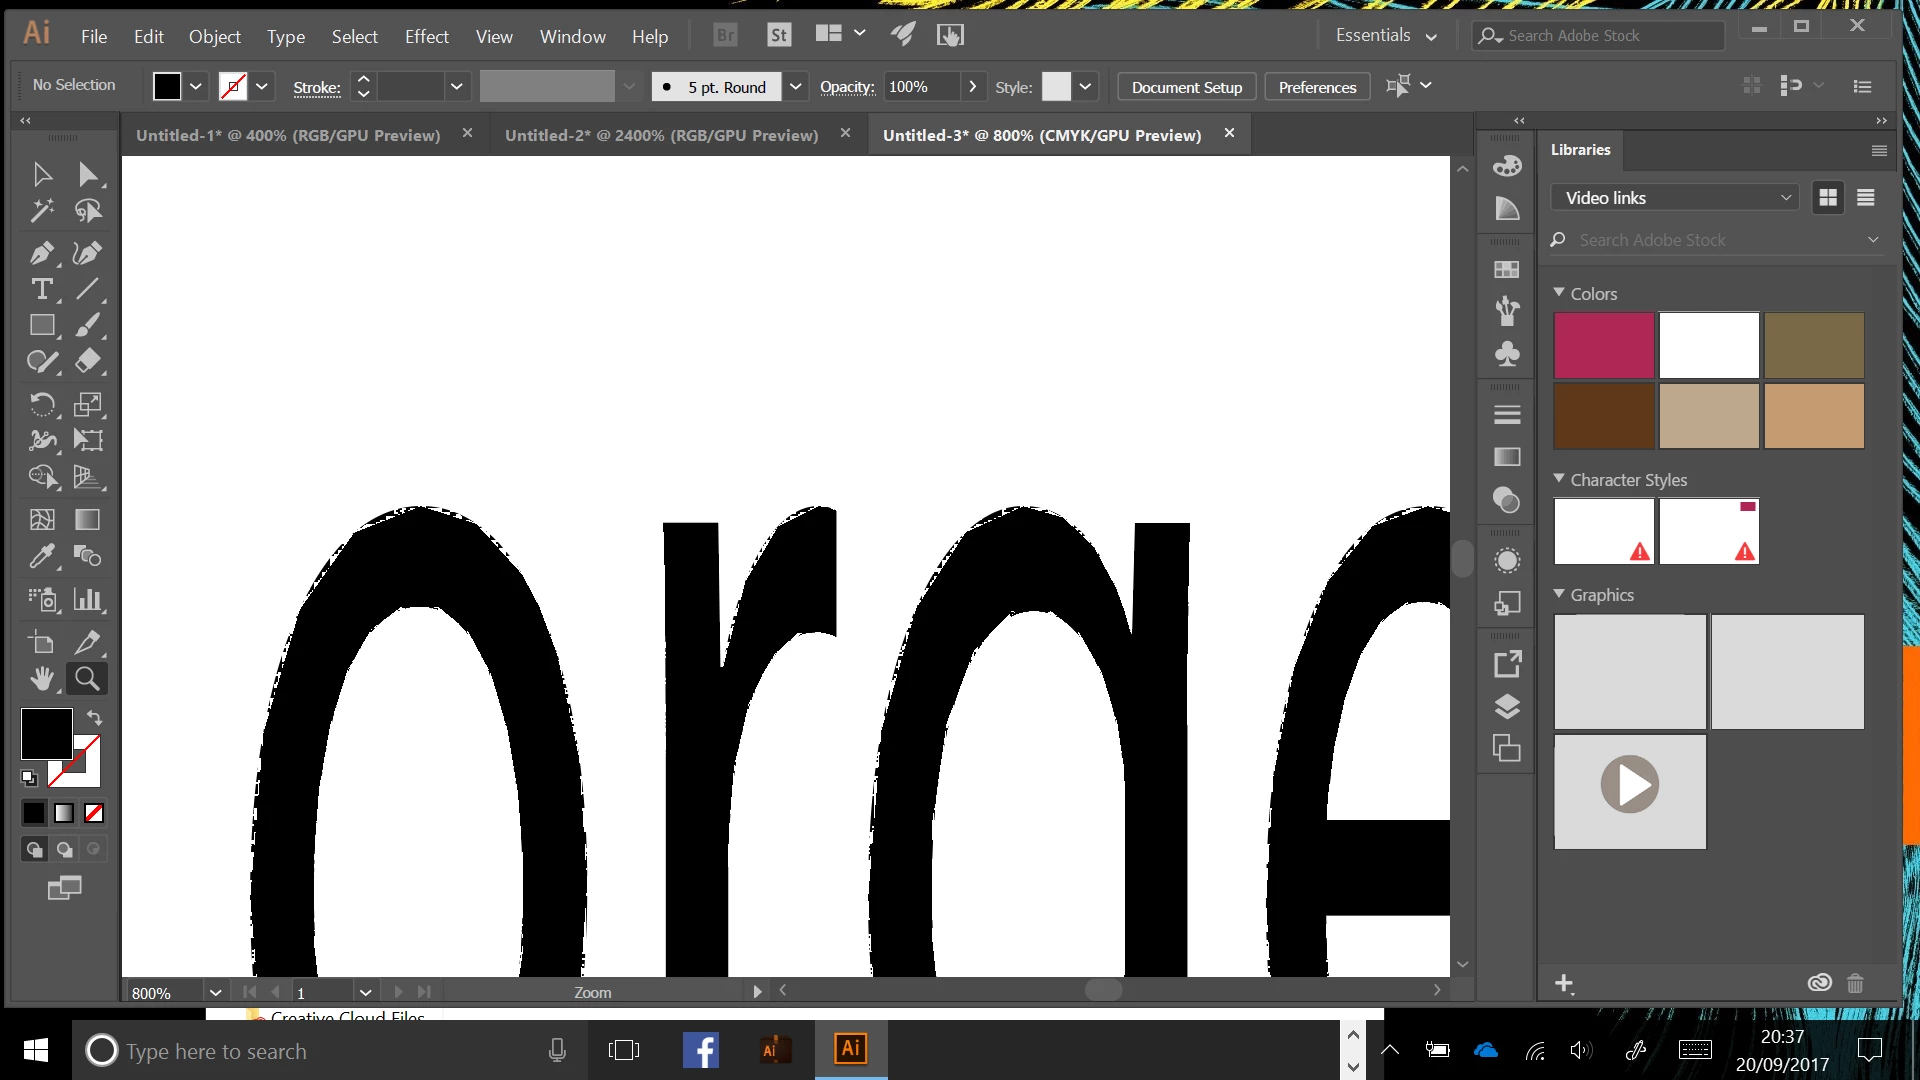Collapse the Character Styles section
The width and height of the screenshot is (1920, 1080).
click(1559, 479)
